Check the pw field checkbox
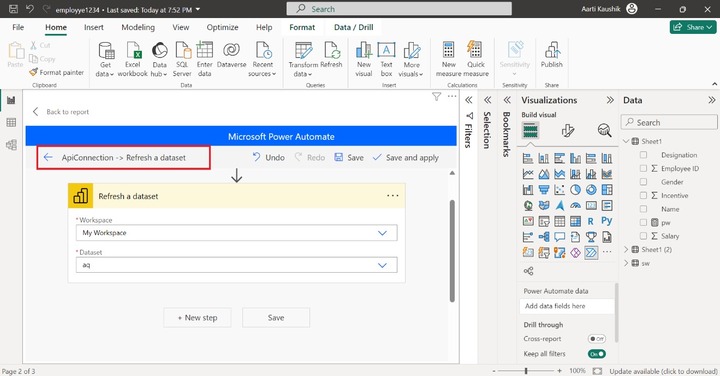Viewport: 720px width, 376px height. [643, 223]
